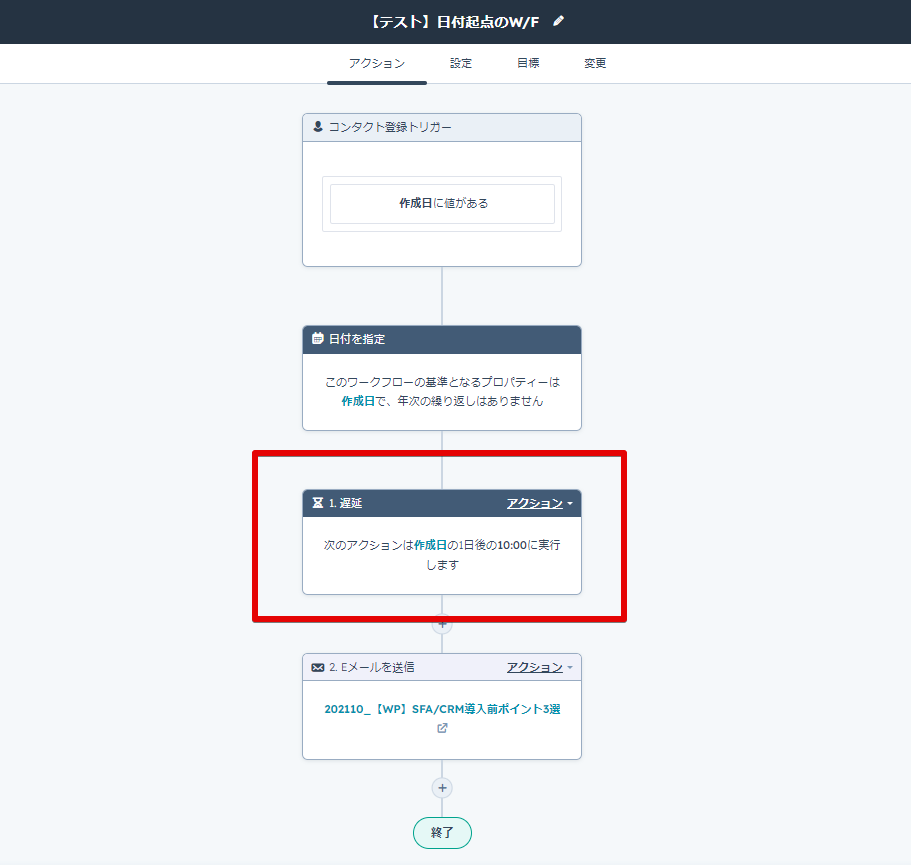Open the 202110_【WP】SFA/CRM導入前ポイント3選 email link
Image resolution: width=911 pixels, height=865 pixels.
pyautogui.click(x=442, y=709)
